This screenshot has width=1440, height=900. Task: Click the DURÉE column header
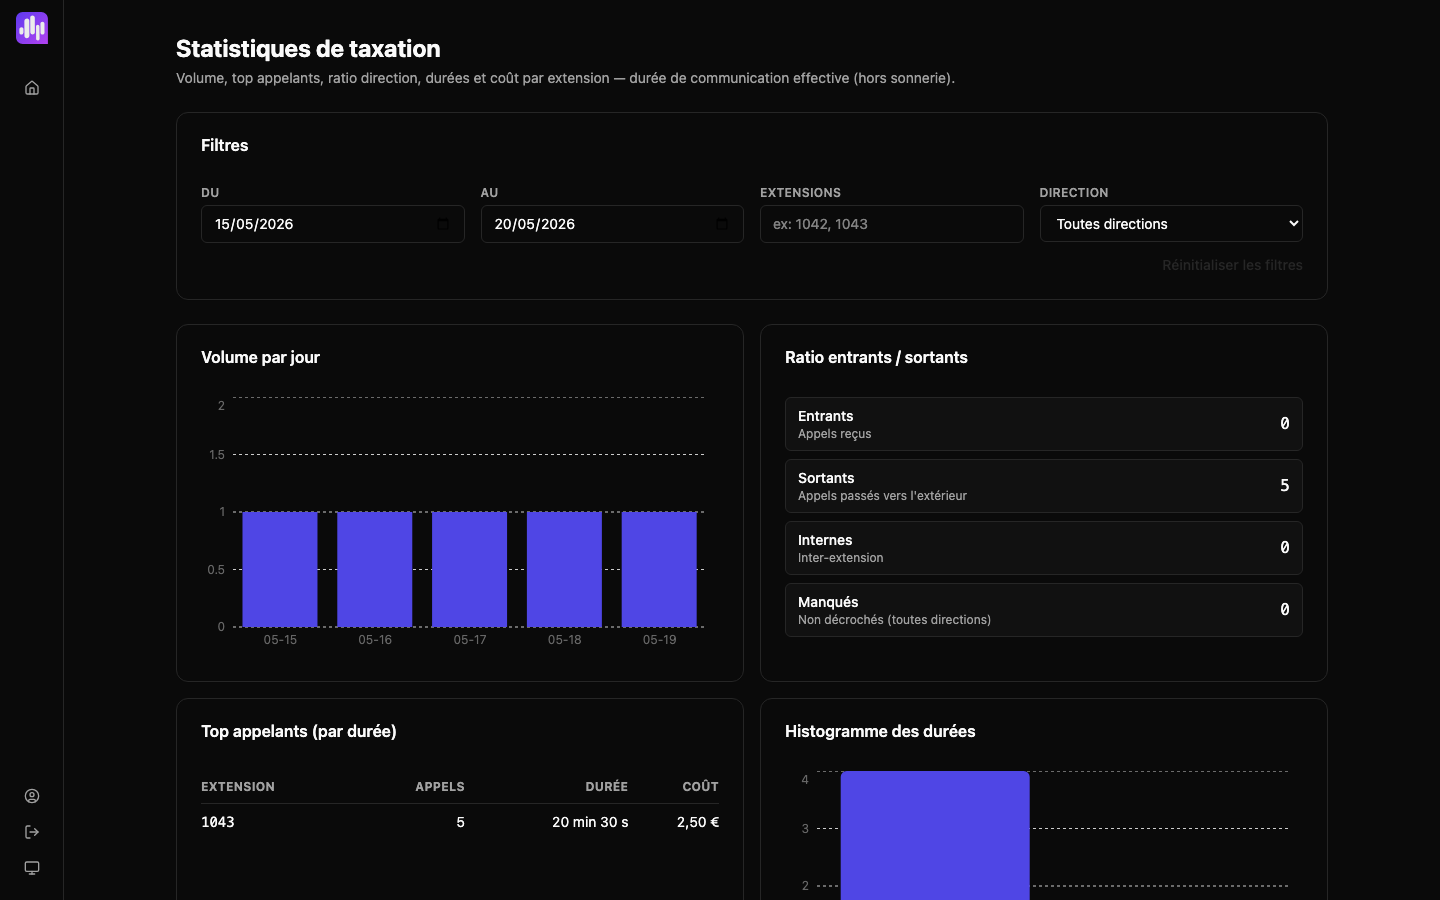[x=607, y=787]
